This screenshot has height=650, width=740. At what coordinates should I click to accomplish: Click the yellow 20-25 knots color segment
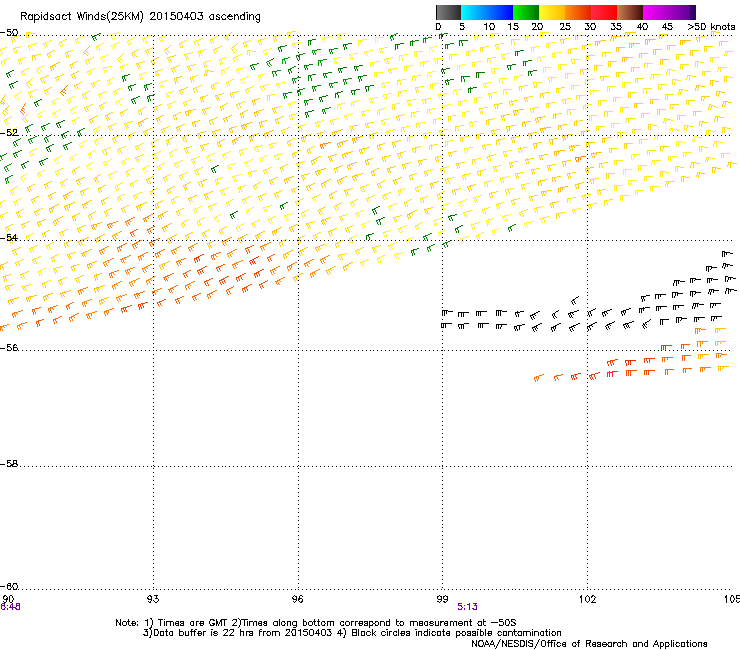[x=552, y=12]
